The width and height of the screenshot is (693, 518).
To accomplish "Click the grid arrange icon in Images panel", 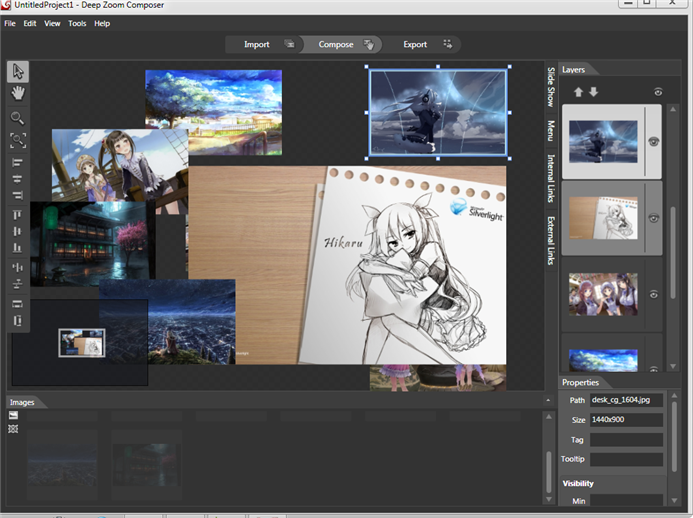I will tap(13, 429).
